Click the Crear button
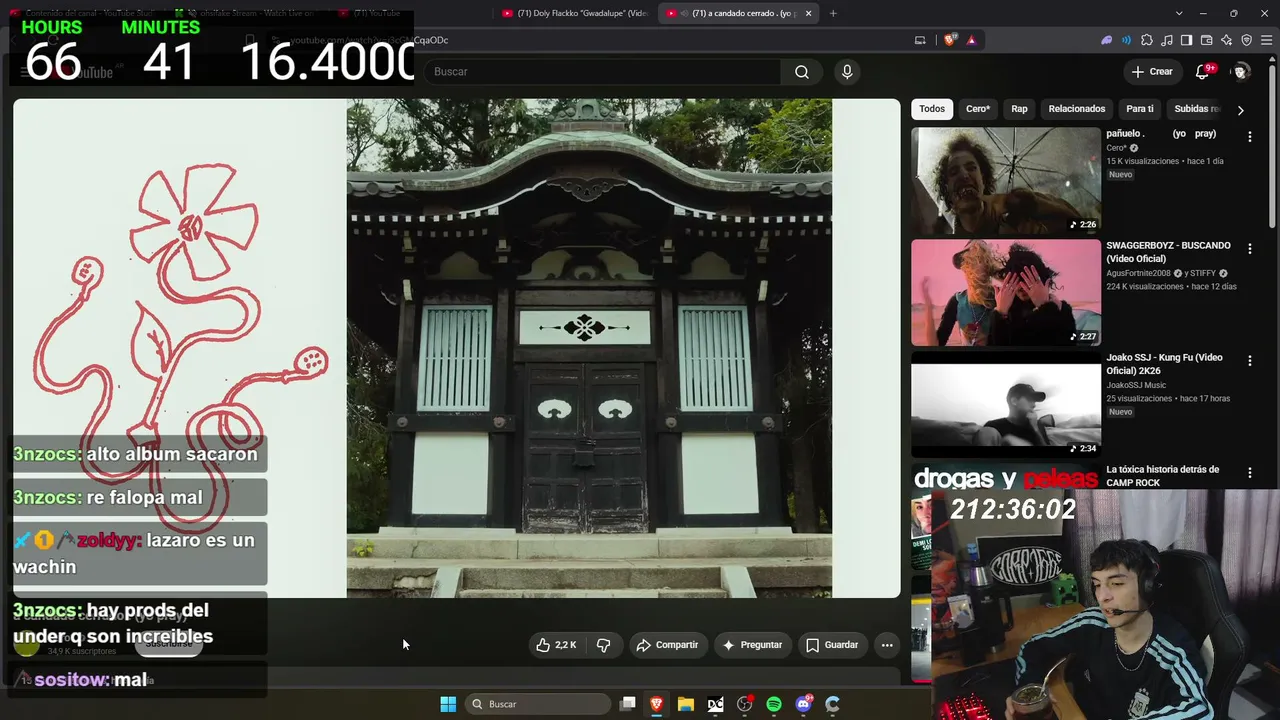This screenshot has width=1280, height=720. coord(1152,72)
